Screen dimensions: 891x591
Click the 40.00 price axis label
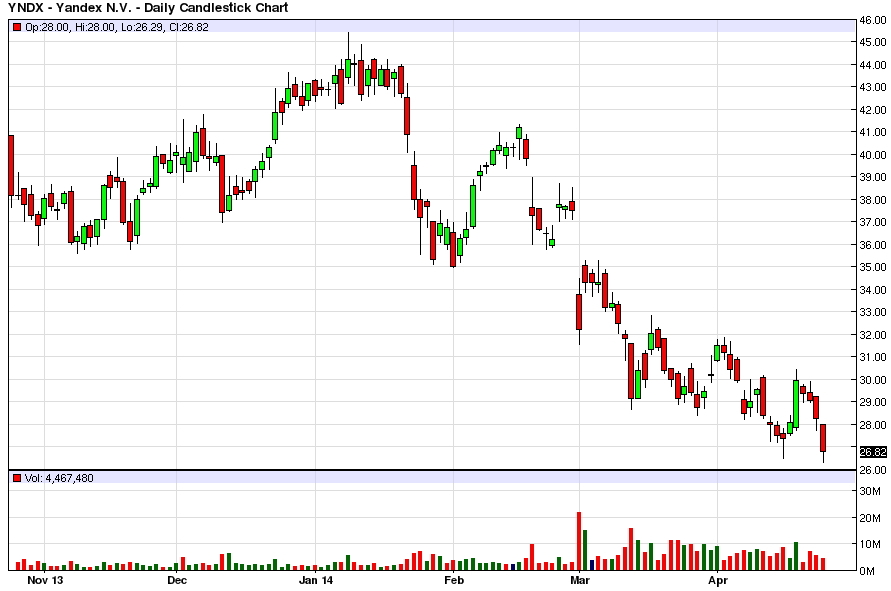point(873,155)
